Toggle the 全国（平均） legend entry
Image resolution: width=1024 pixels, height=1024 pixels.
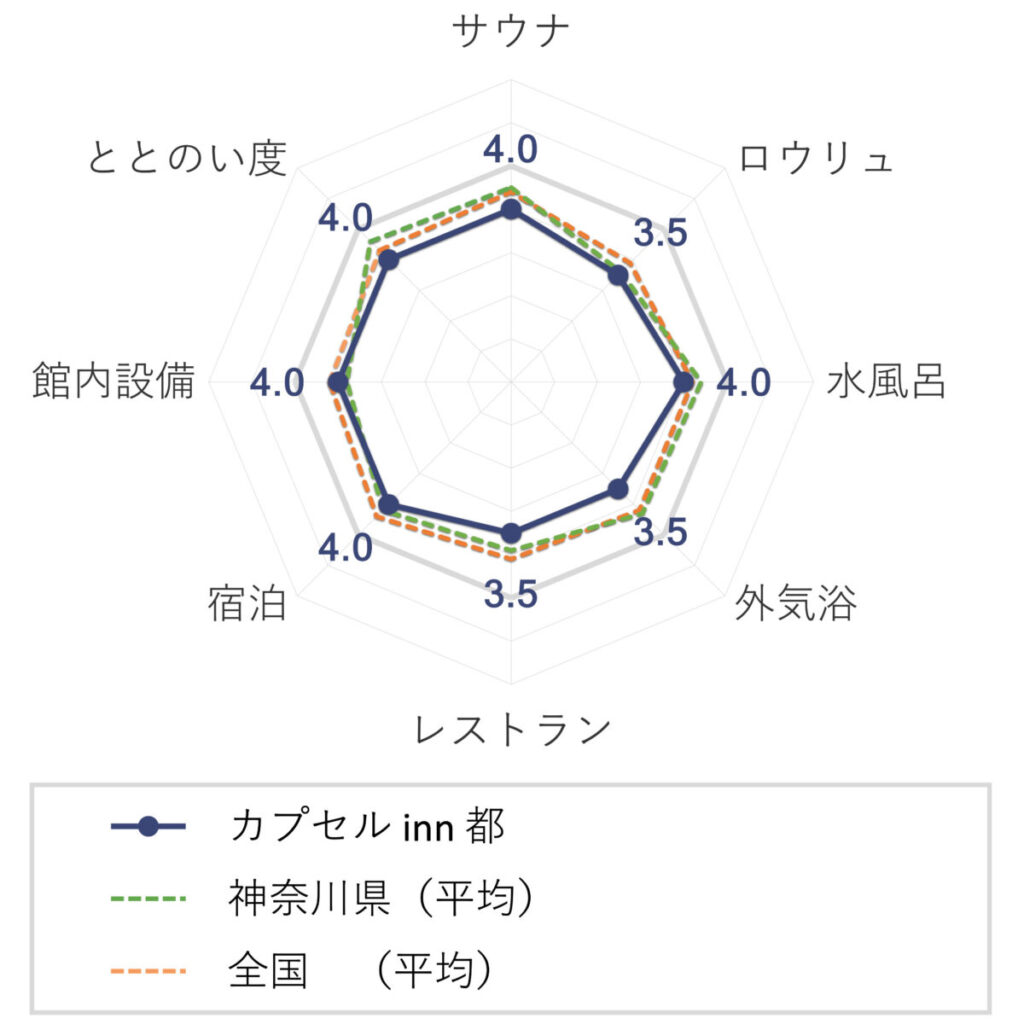pyautogui.click(x=301, y=970)
